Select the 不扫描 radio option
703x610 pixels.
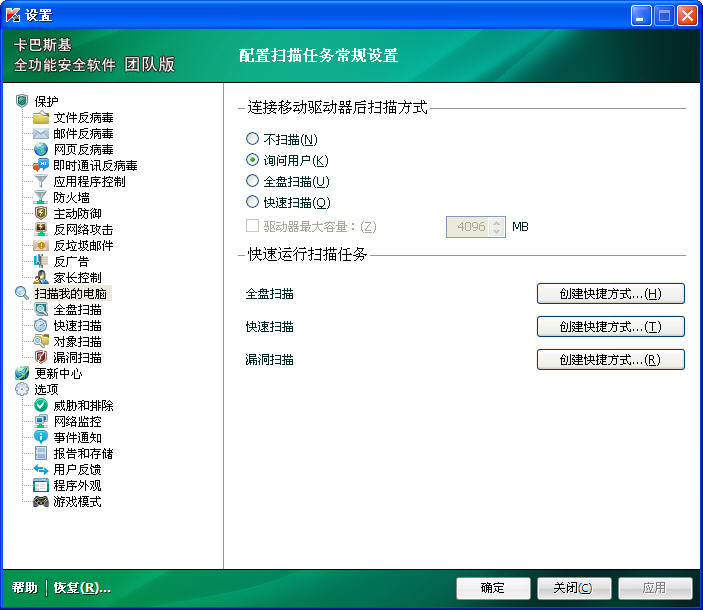tap(252, 140)
